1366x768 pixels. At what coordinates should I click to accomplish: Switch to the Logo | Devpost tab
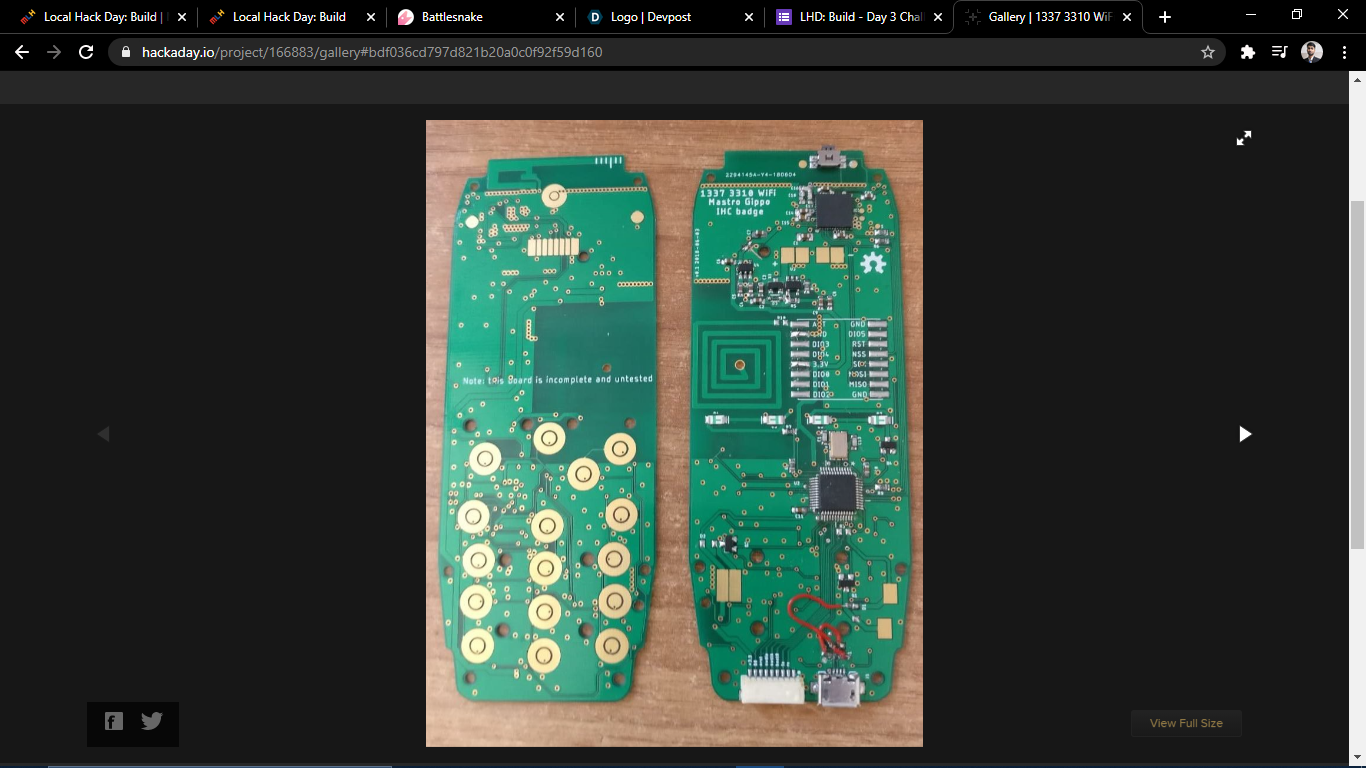click(669, 17)
